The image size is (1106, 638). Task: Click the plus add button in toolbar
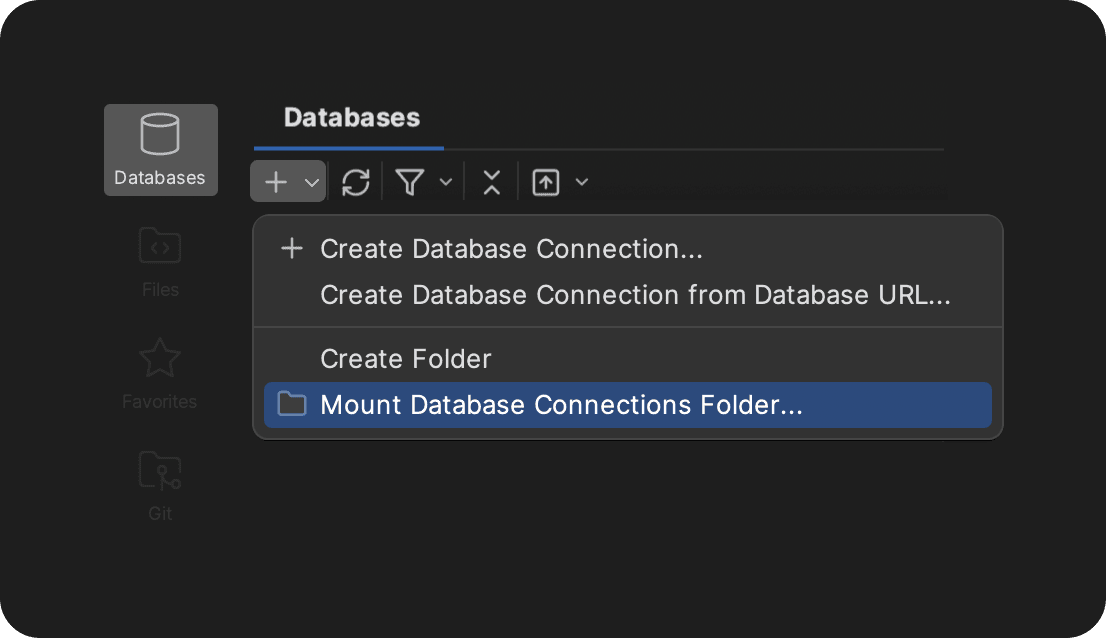click(x=276, y=182)
